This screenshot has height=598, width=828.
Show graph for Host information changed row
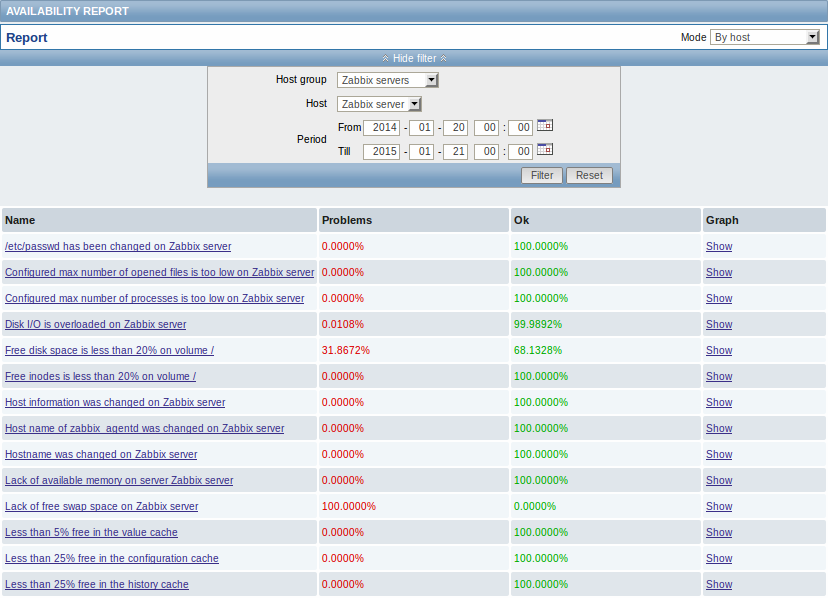[x=719, y=402]
